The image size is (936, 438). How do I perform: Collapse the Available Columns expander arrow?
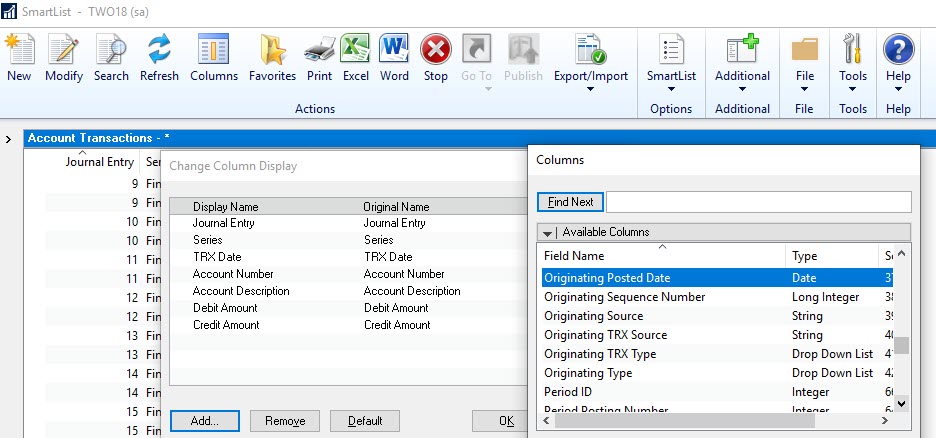pos(547,232)
